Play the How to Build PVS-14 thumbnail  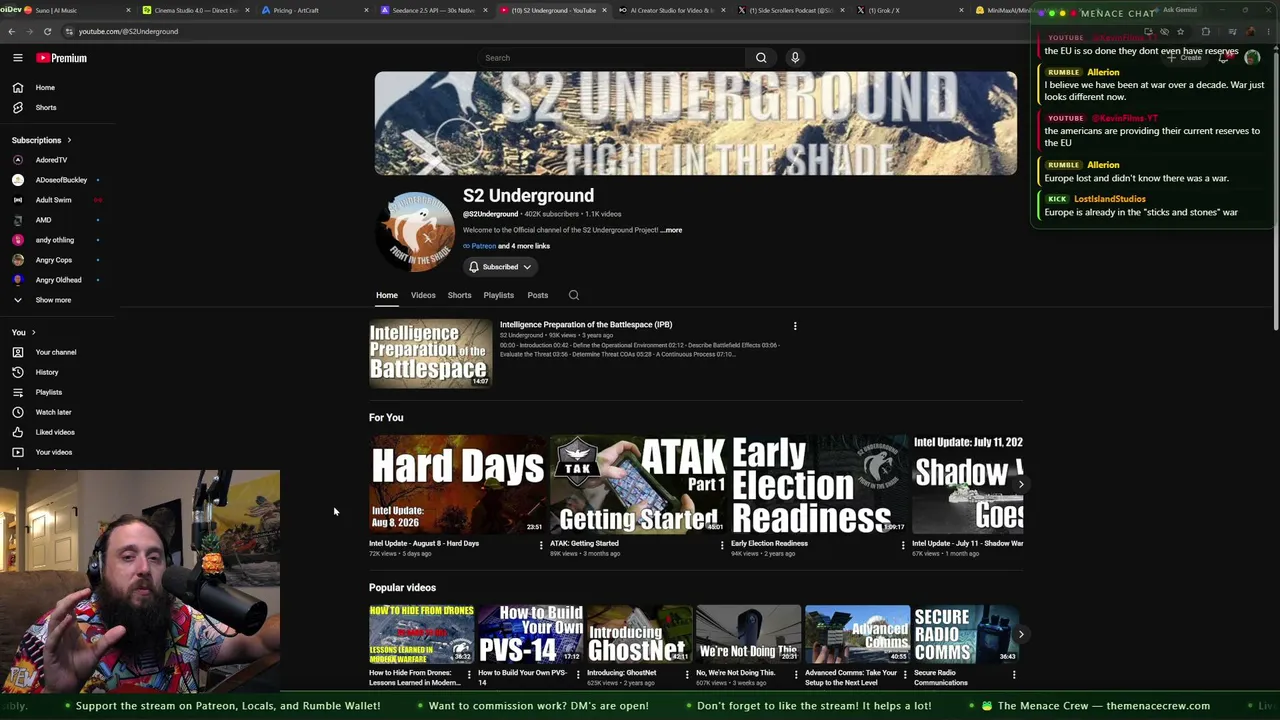coord(531,634)
